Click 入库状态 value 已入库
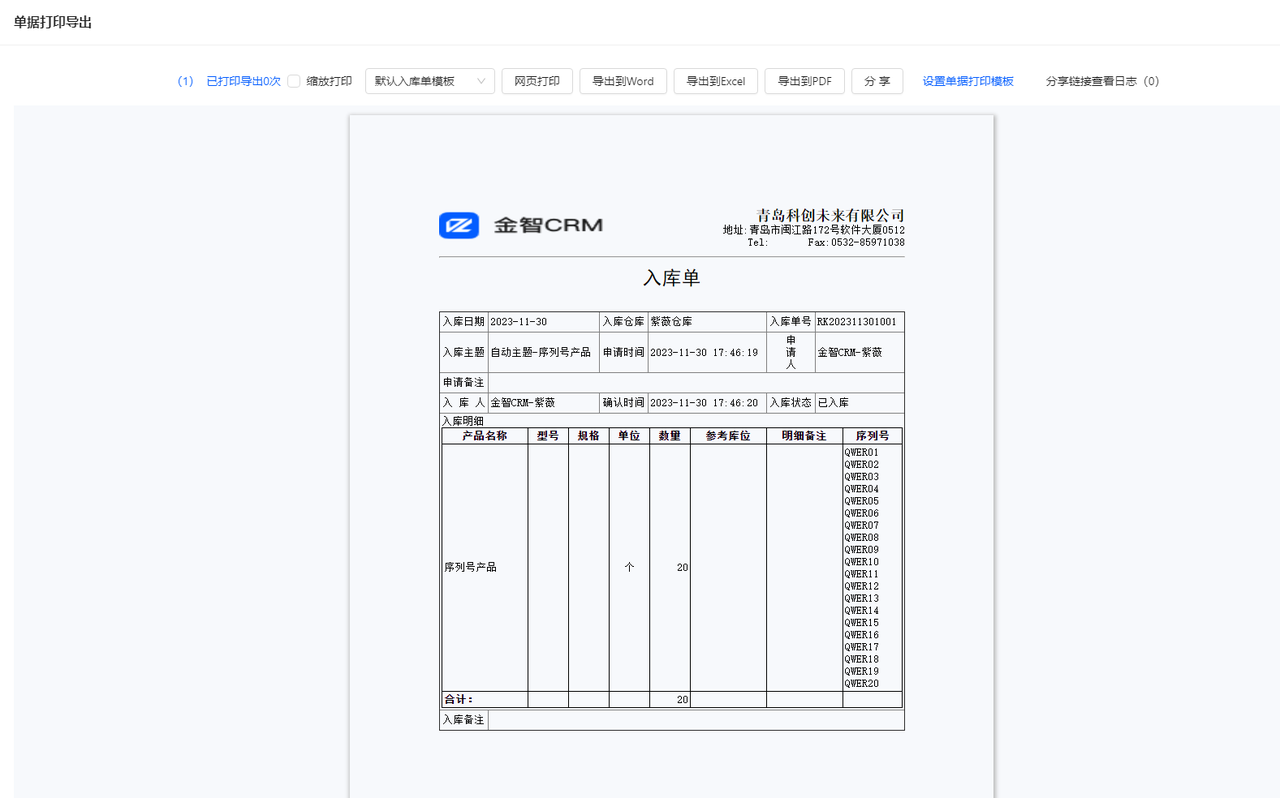This screenshot has height=798, width=1280. point(833,403)
